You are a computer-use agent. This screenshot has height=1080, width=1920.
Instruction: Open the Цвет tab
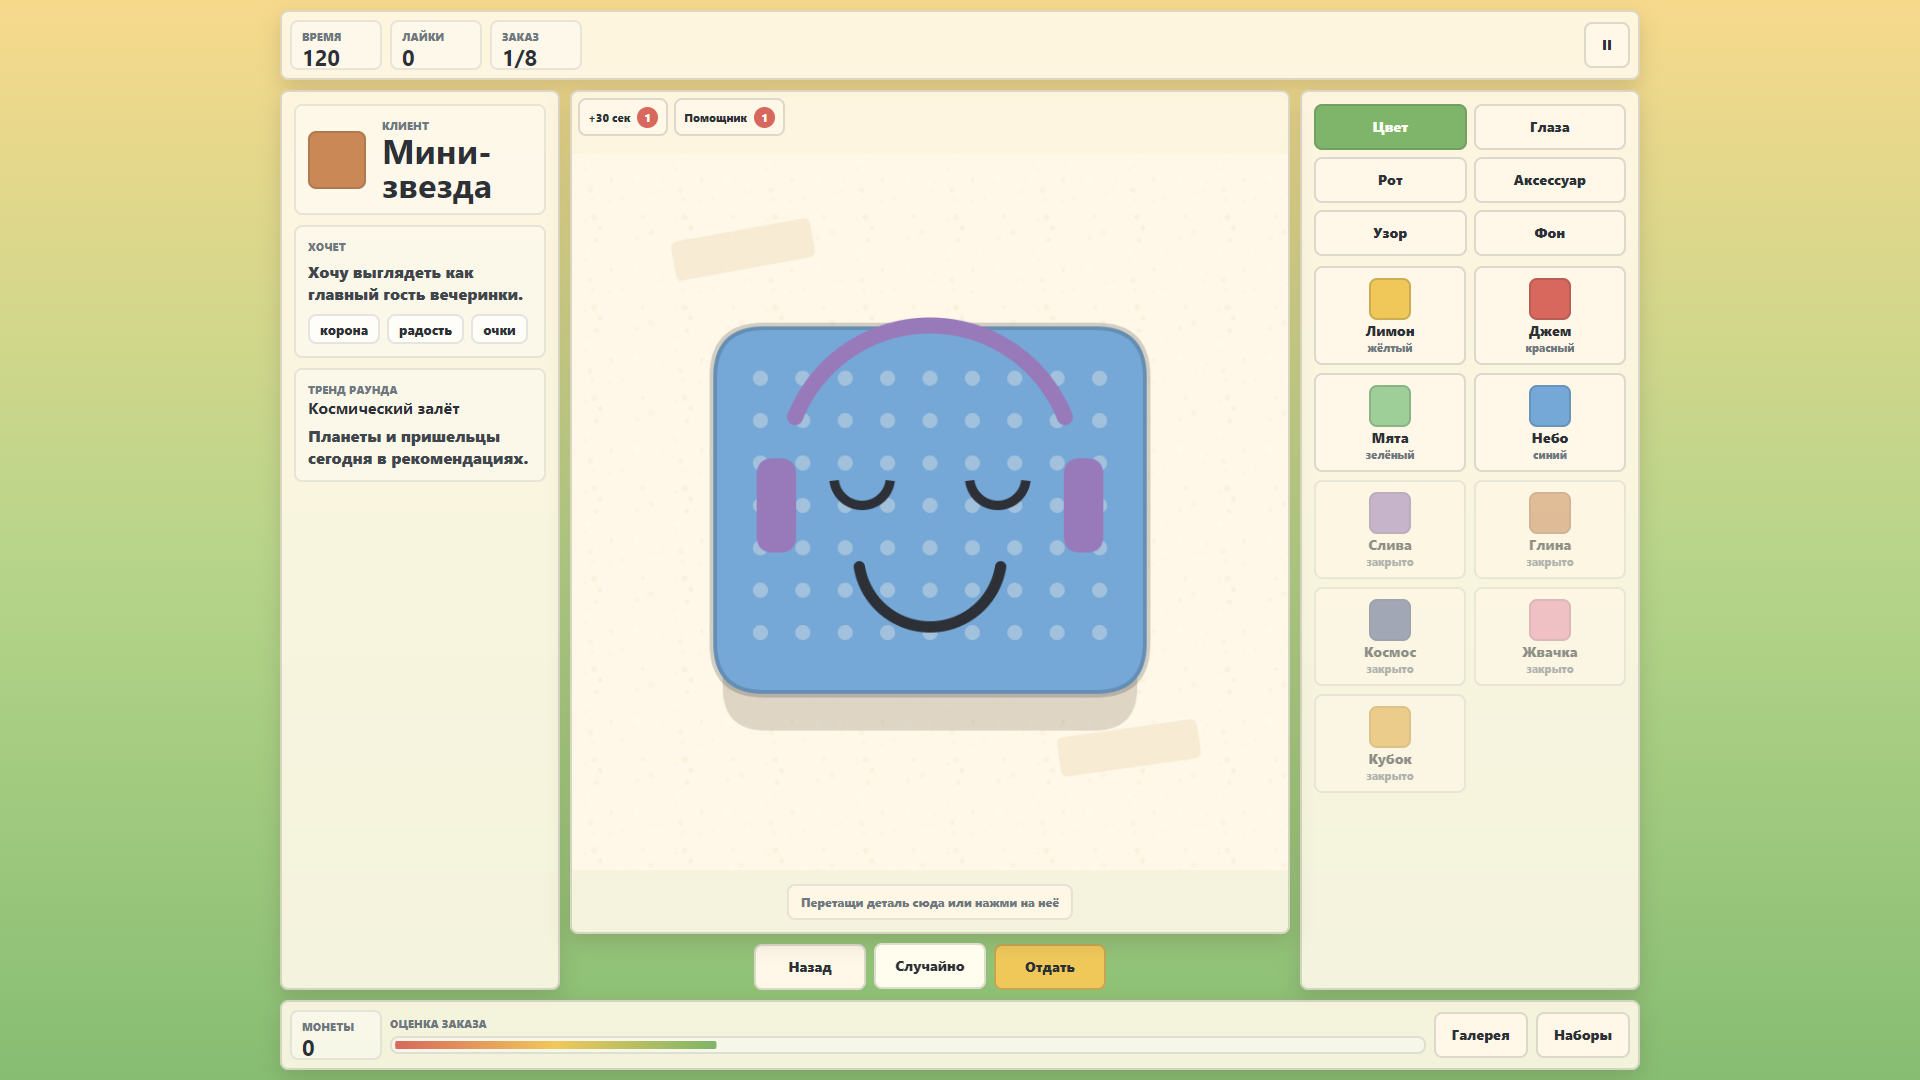tap(1390, 127)
